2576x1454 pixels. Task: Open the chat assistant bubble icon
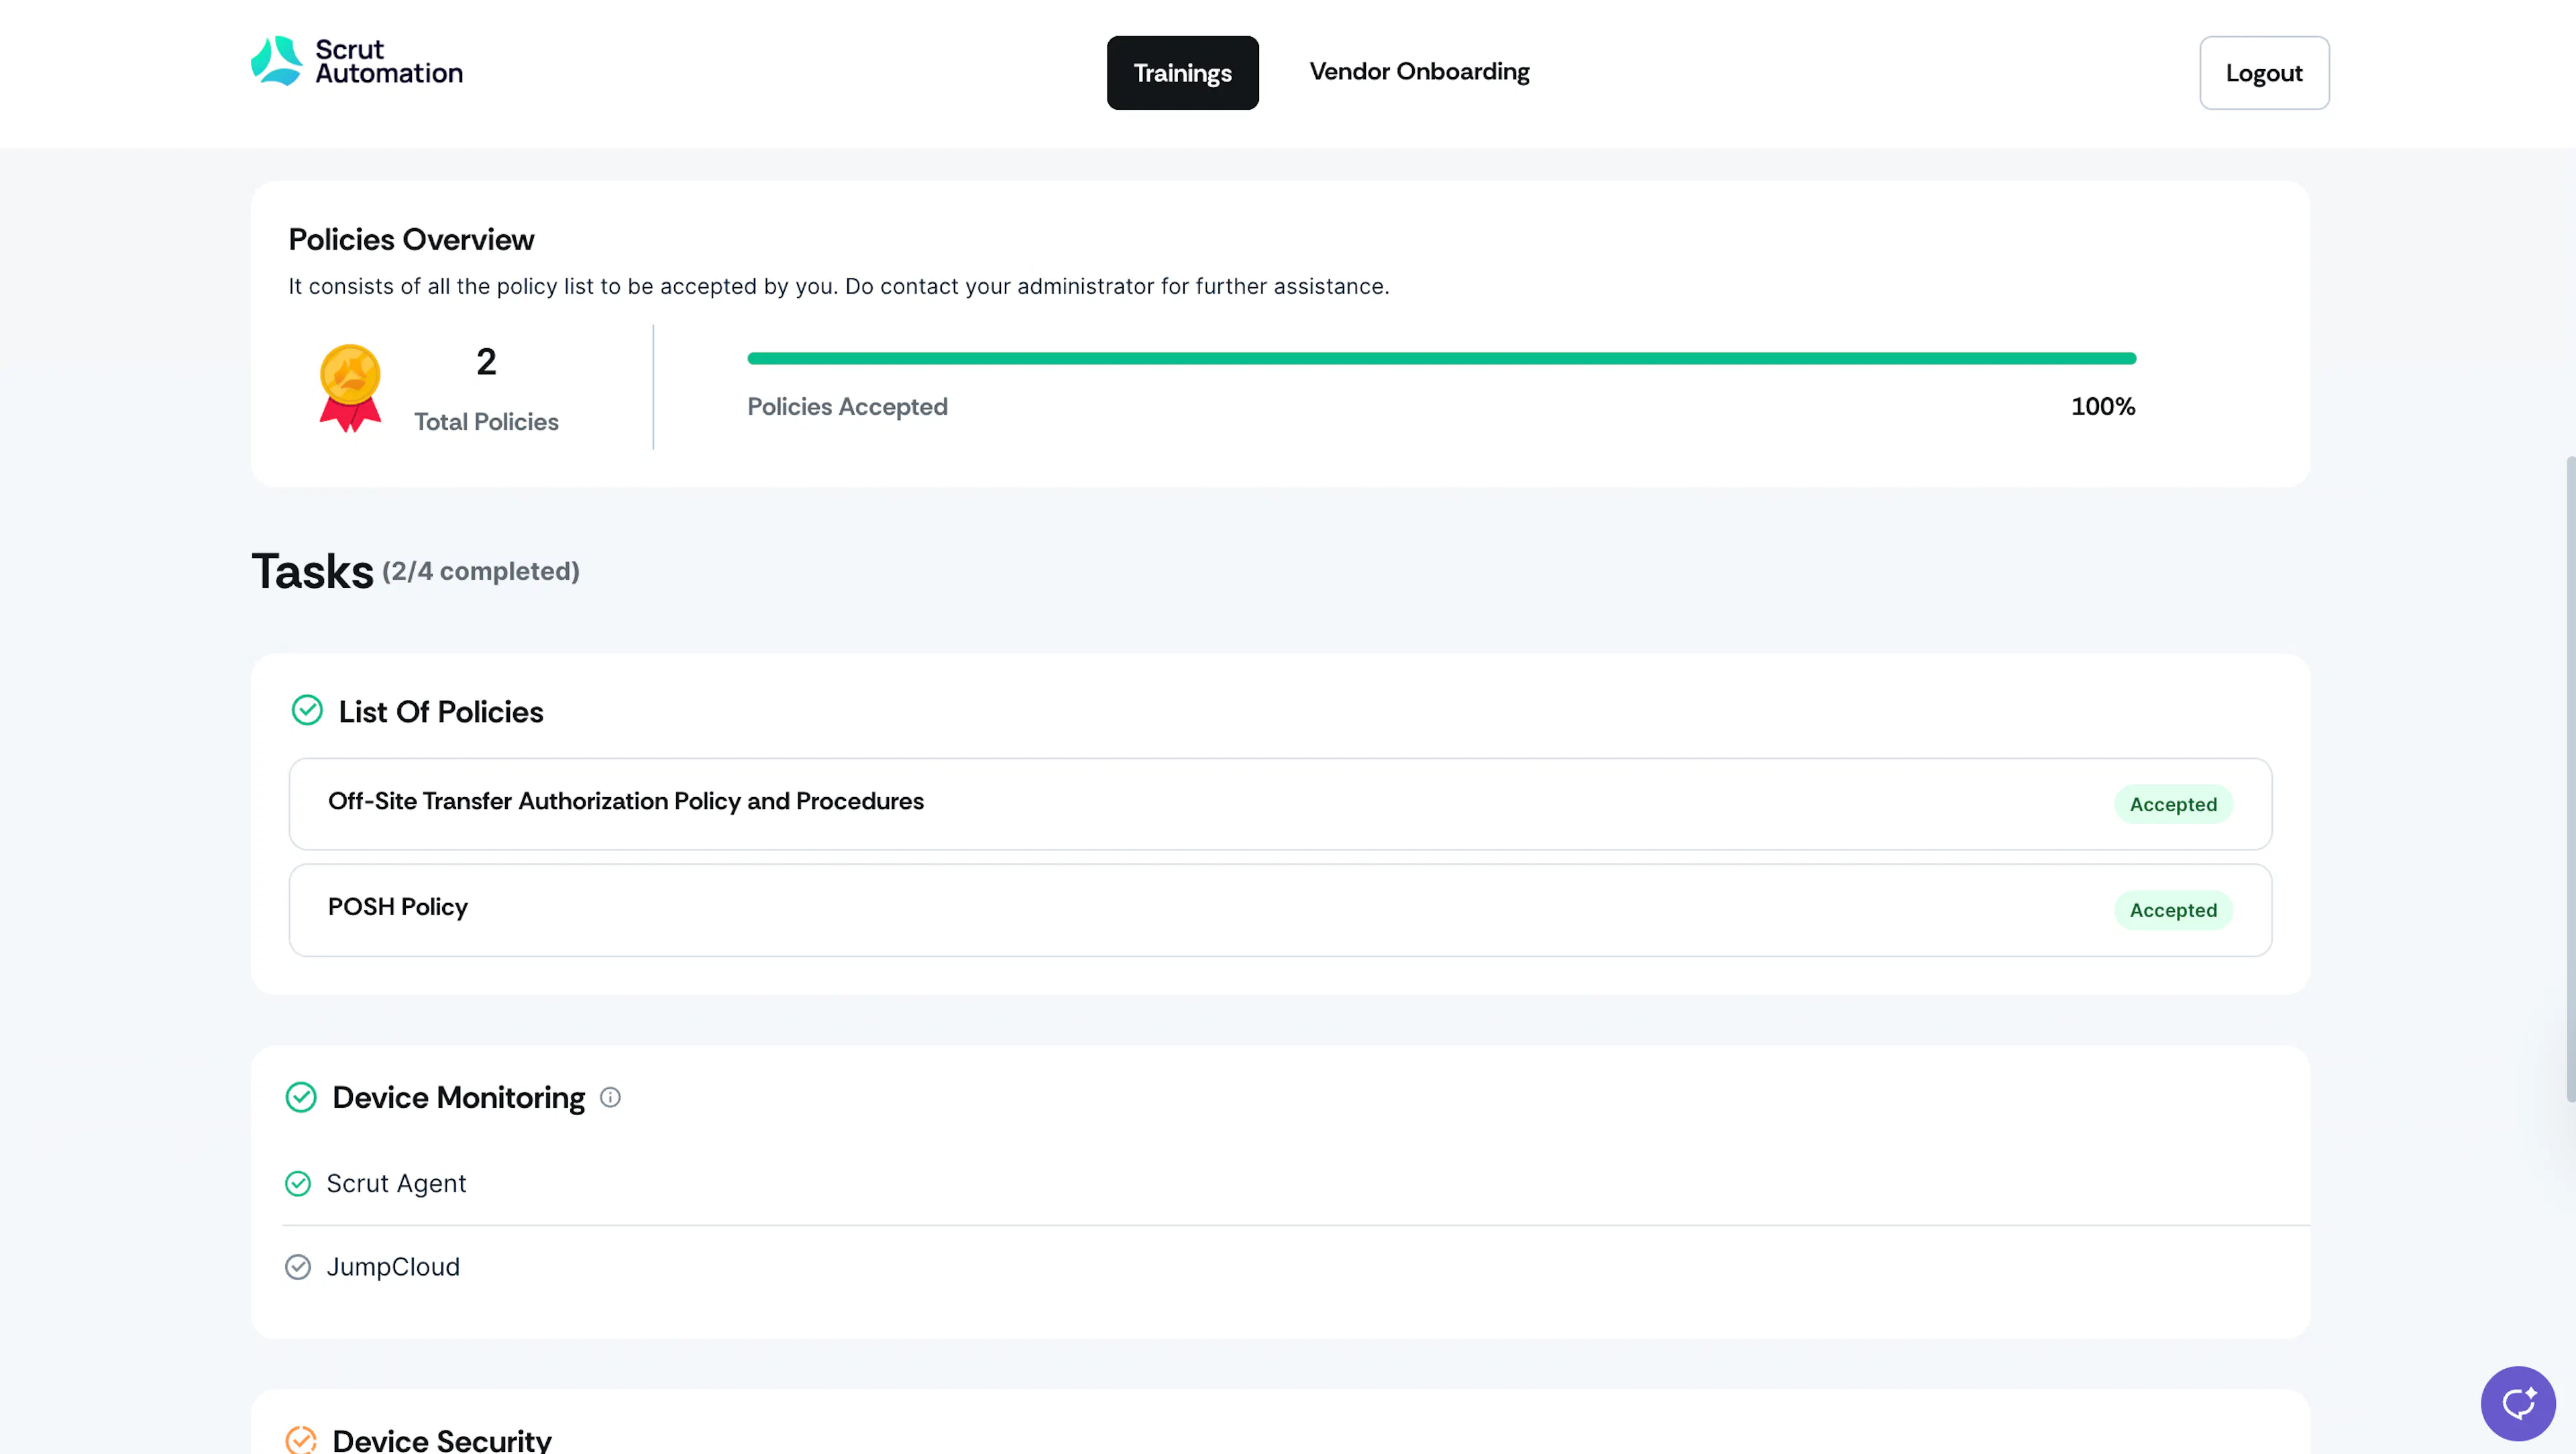coord(2518,1403)
